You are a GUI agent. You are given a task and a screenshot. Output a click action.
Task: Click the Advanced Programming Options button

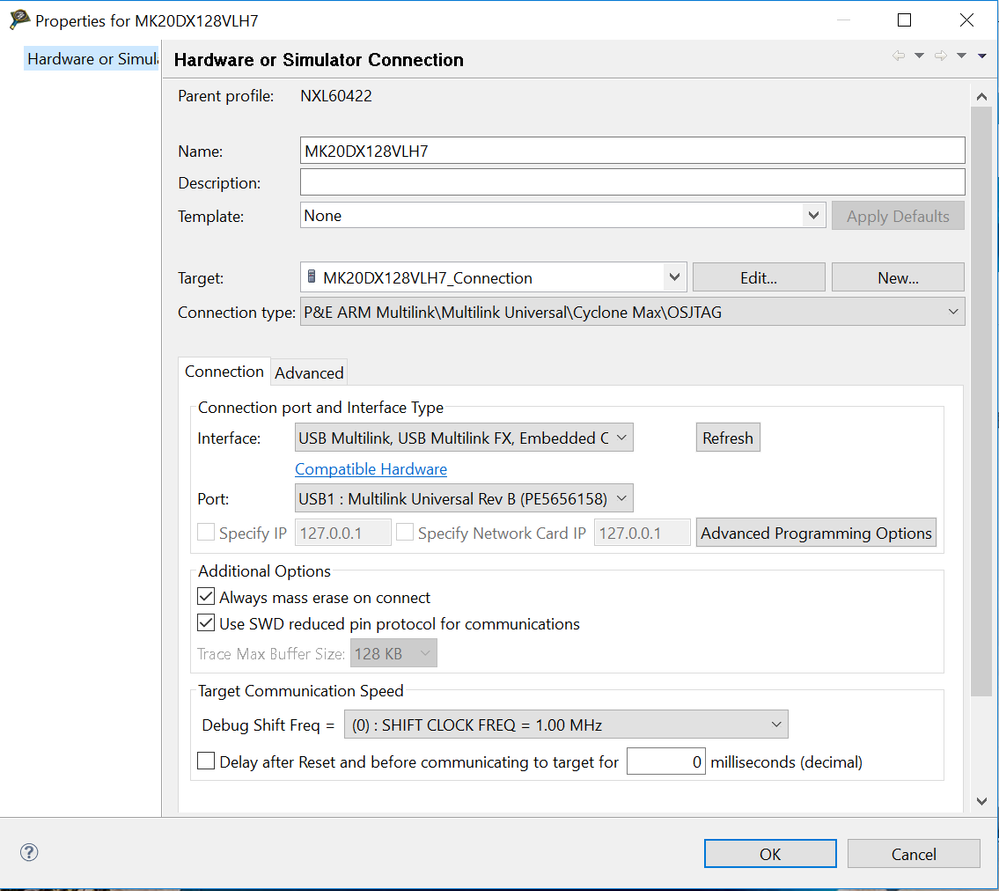click(816, 533)
